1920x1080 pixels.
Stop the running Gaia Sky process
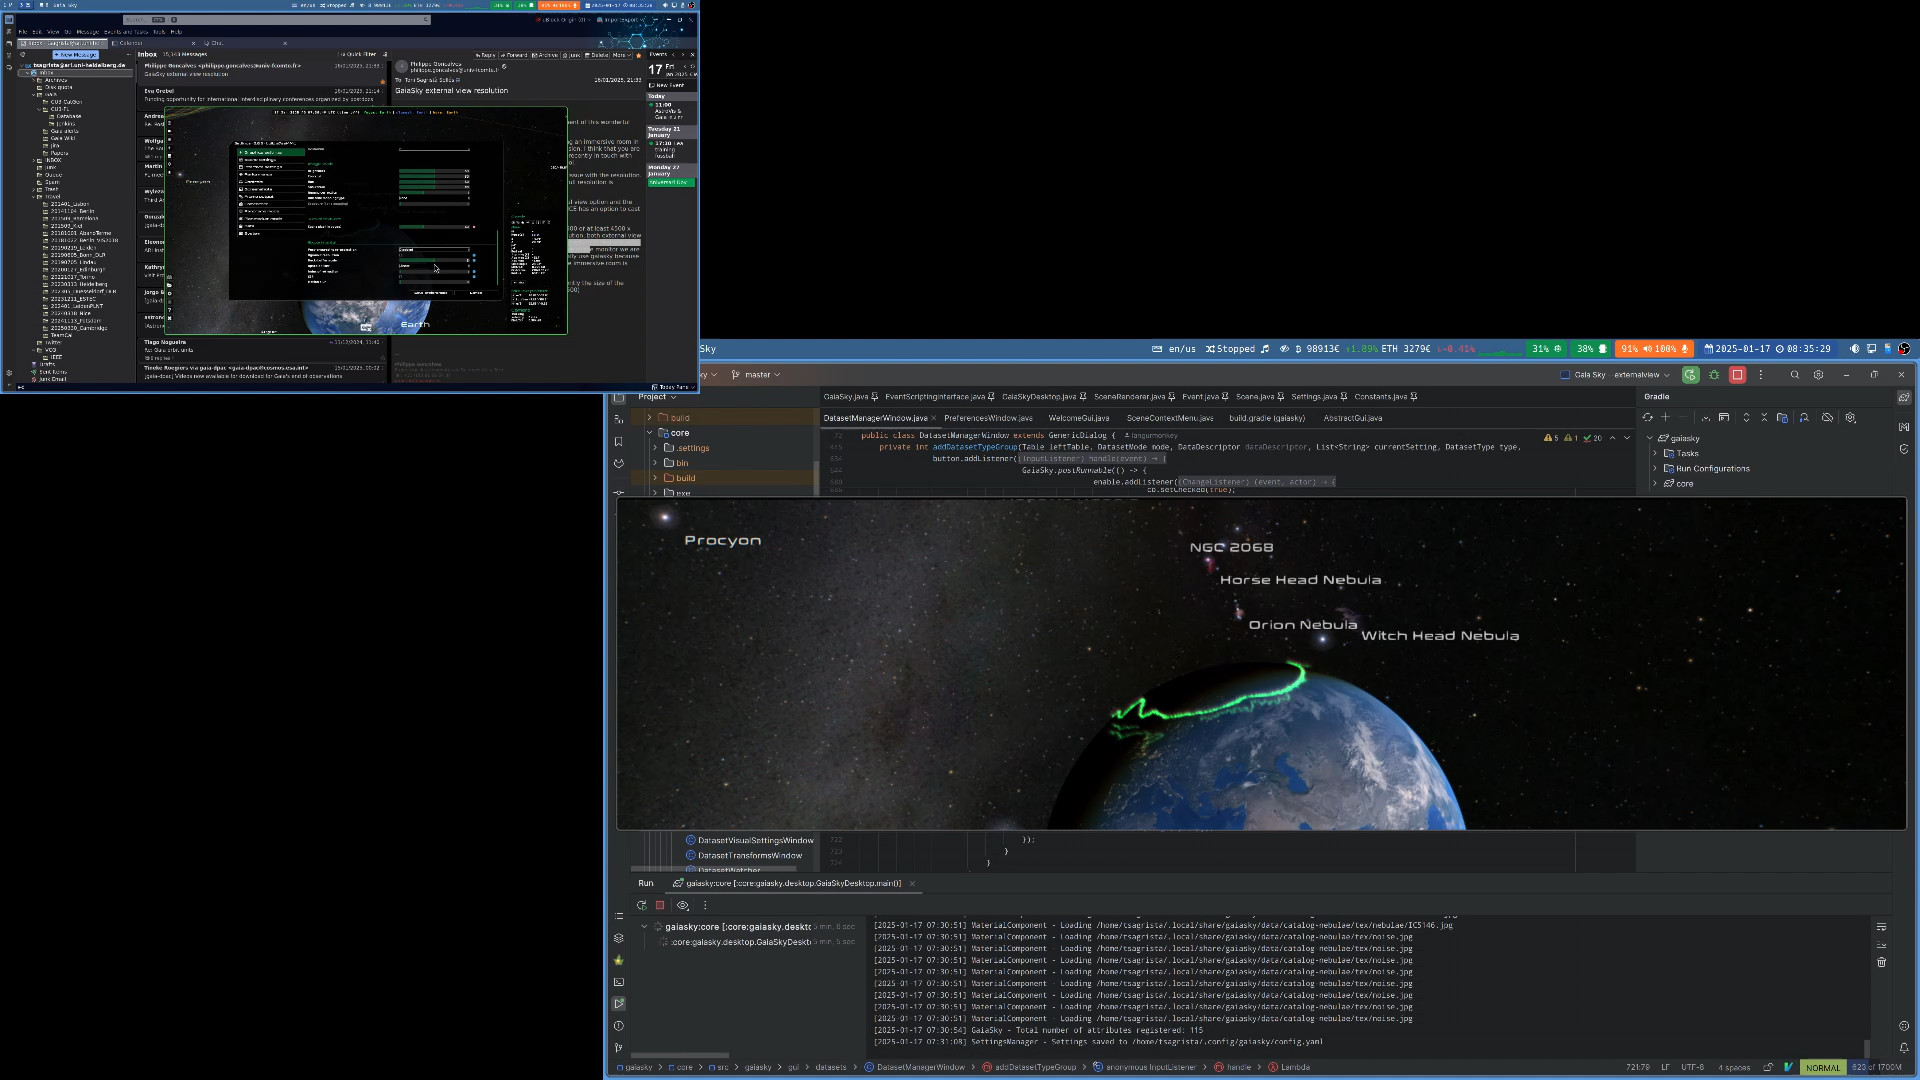1738,375
